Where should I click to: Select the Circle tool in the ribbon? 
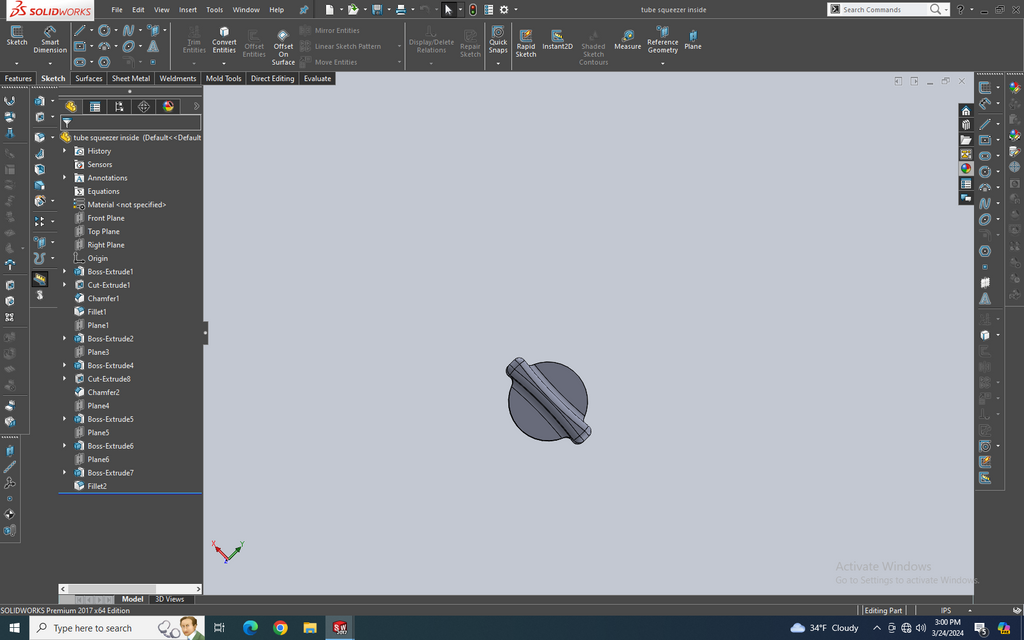pyautogui.click(x=104, y=31)
